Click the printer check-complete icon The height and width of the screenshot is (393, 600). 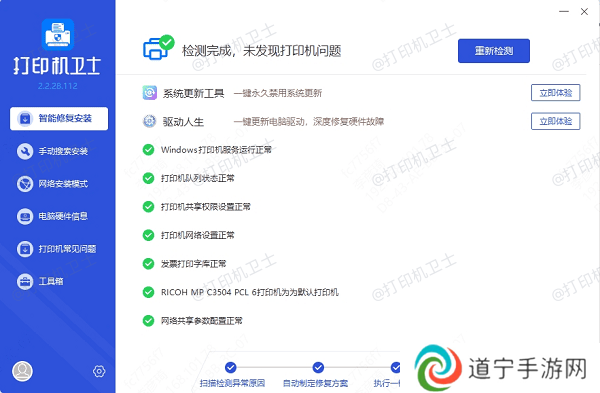(x=158, y=48)
